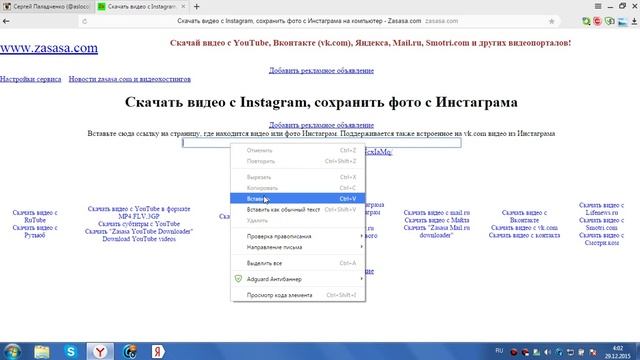Switch to the Сергей Паладченко tab
This screenshot has width=640, height=360.
coord(47,7)
